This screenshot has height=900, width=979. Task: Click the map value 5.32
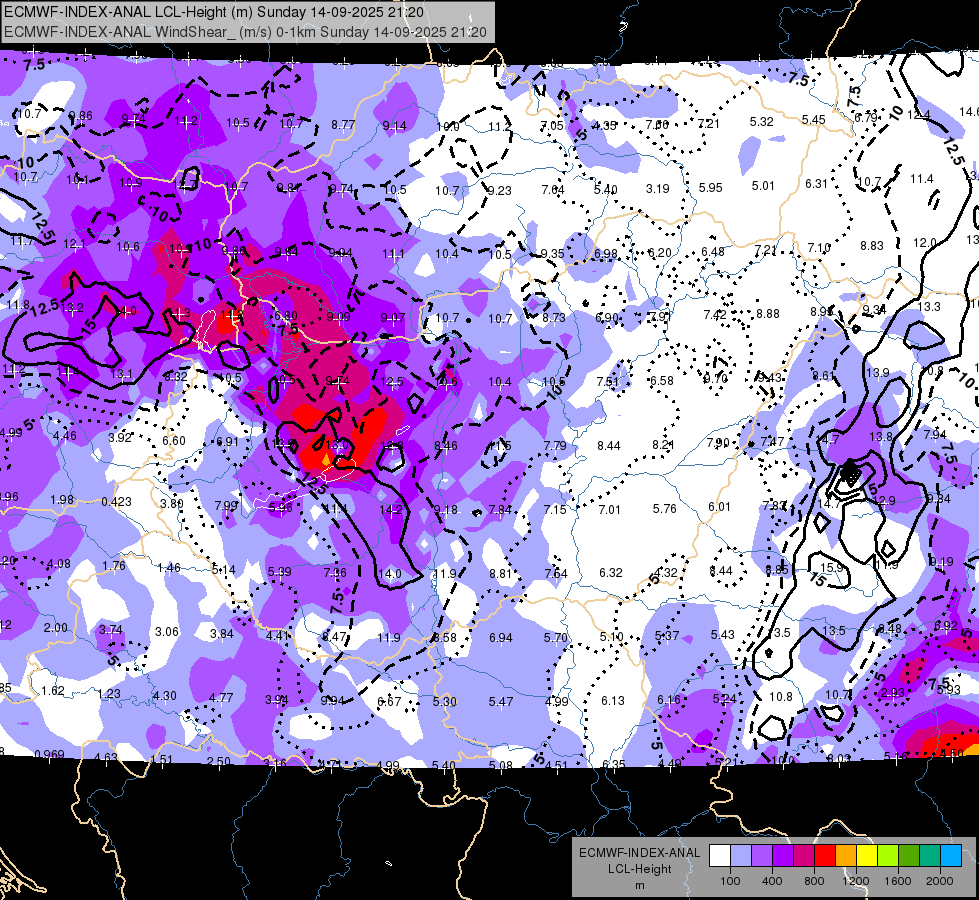coord(762,121)
